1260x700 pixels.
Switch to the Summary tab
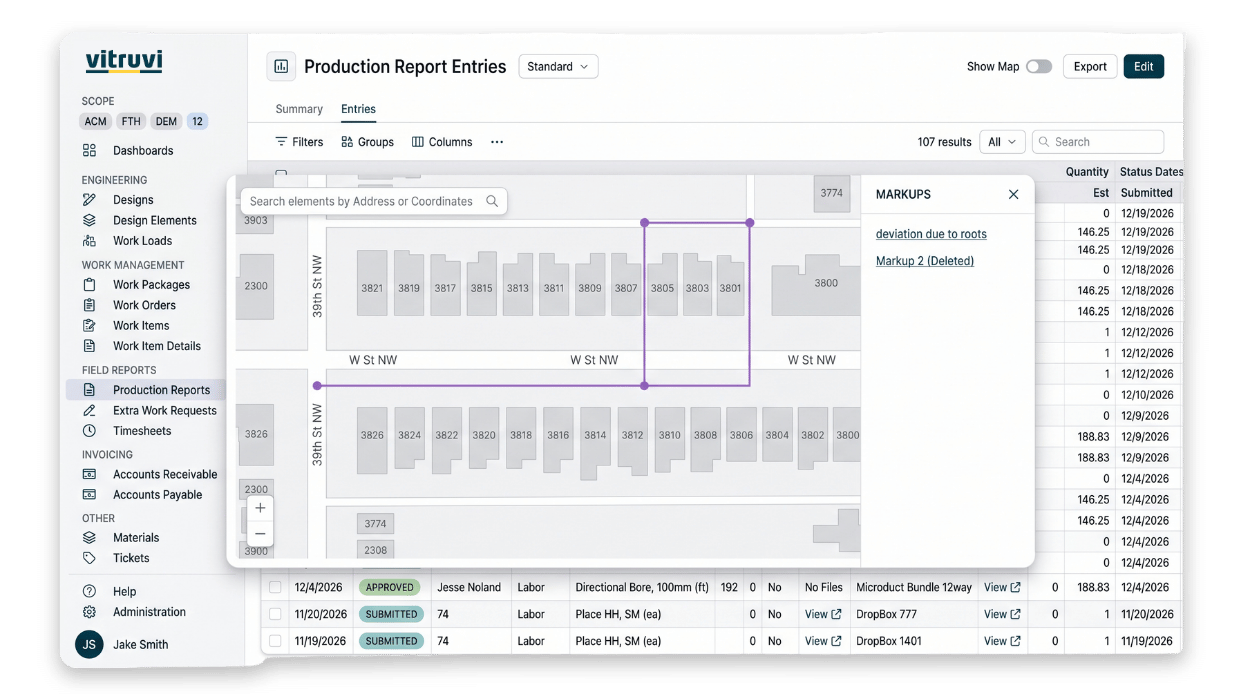tap(299, 109)
